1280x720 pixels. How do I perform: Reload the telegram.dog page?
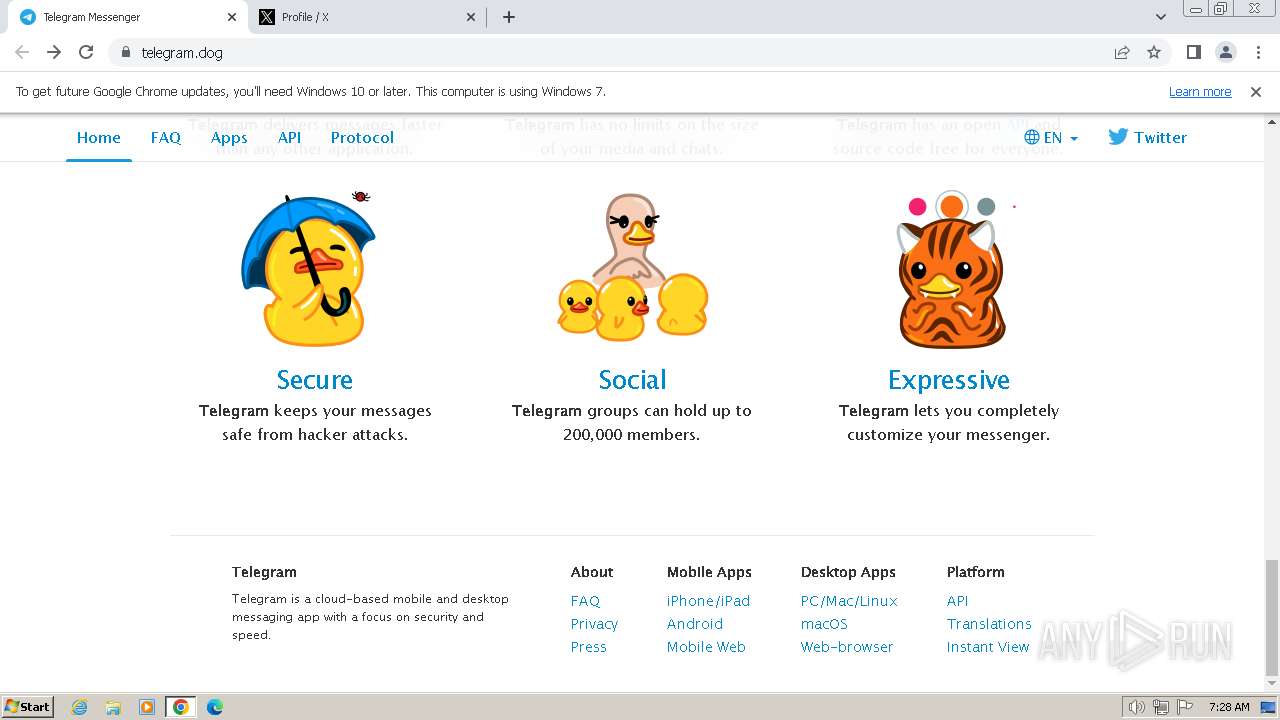tap(86, 52)
